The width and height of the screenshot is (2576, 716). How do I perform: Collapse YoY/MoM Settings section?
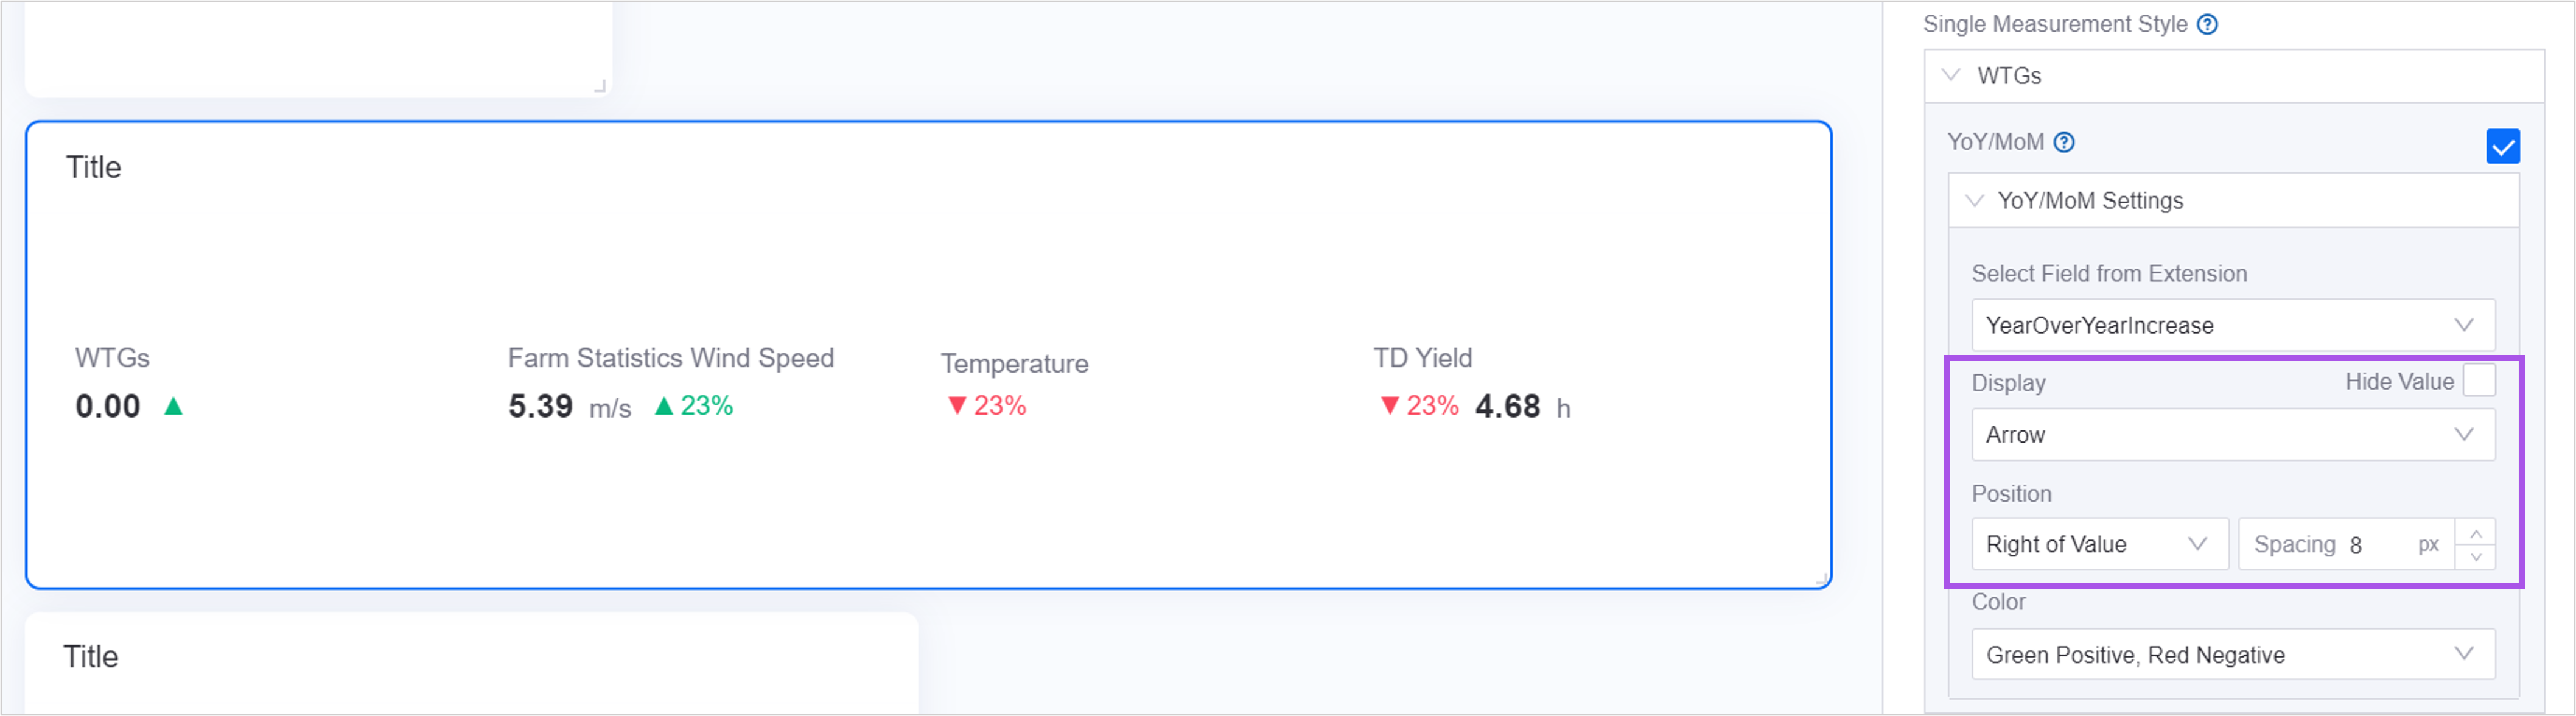point(1975,200)
